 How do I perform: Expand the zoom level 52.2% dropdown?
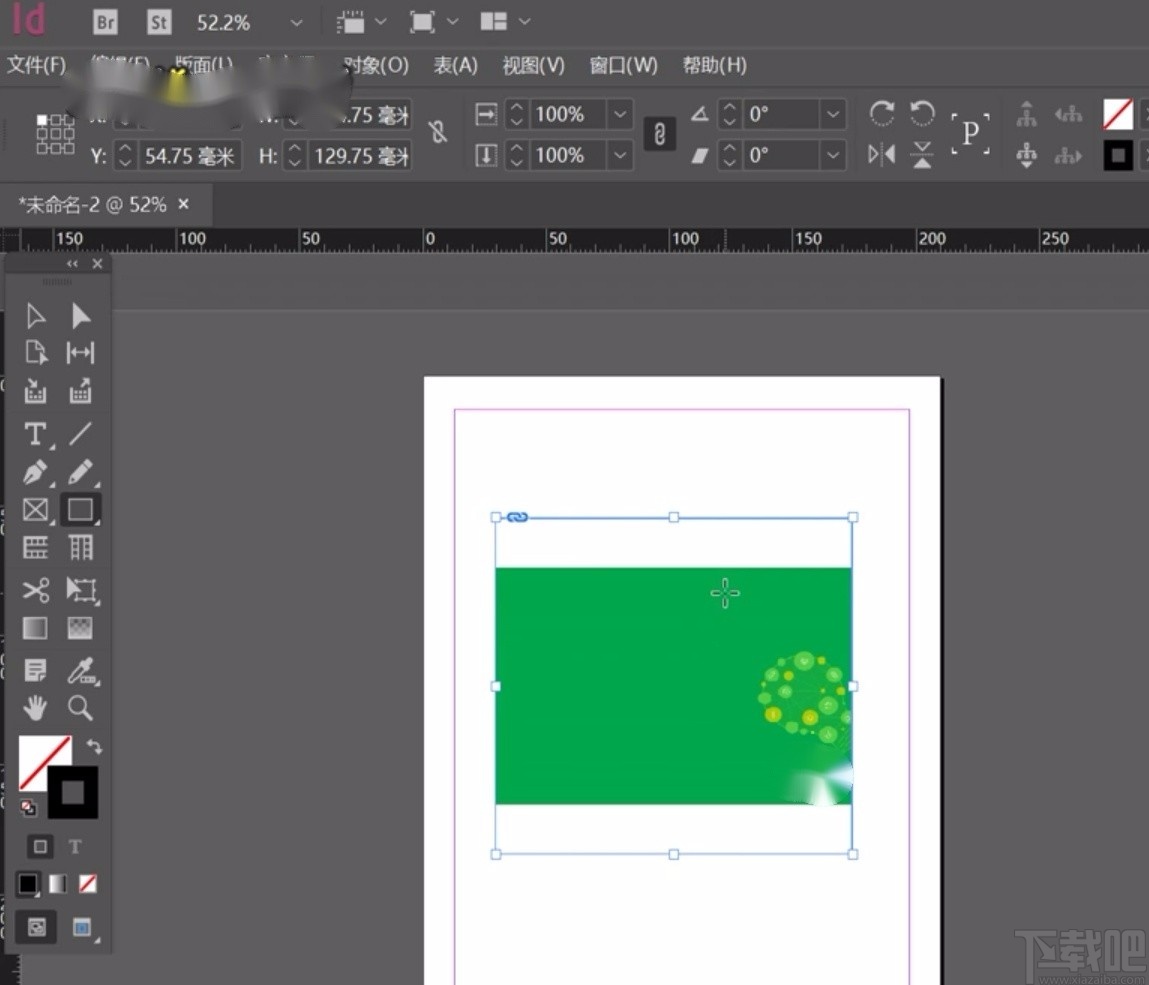click(x=295, y=22)
